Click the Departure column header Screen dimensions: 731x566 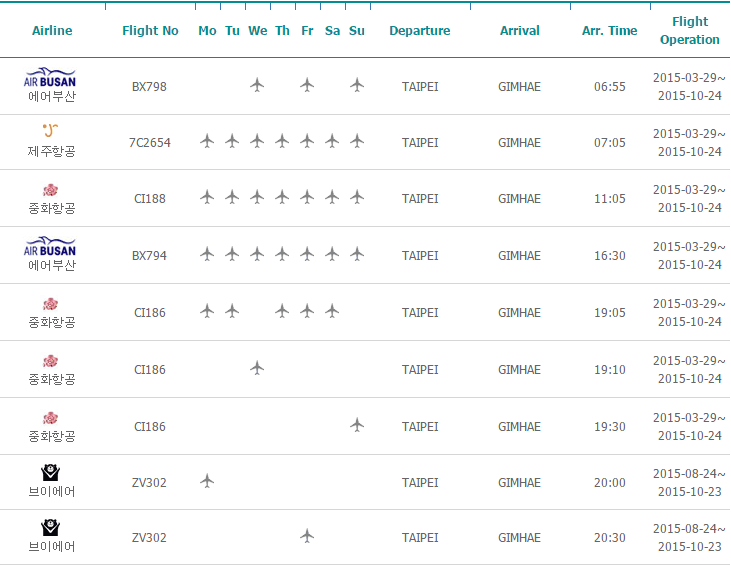(419, 31)
